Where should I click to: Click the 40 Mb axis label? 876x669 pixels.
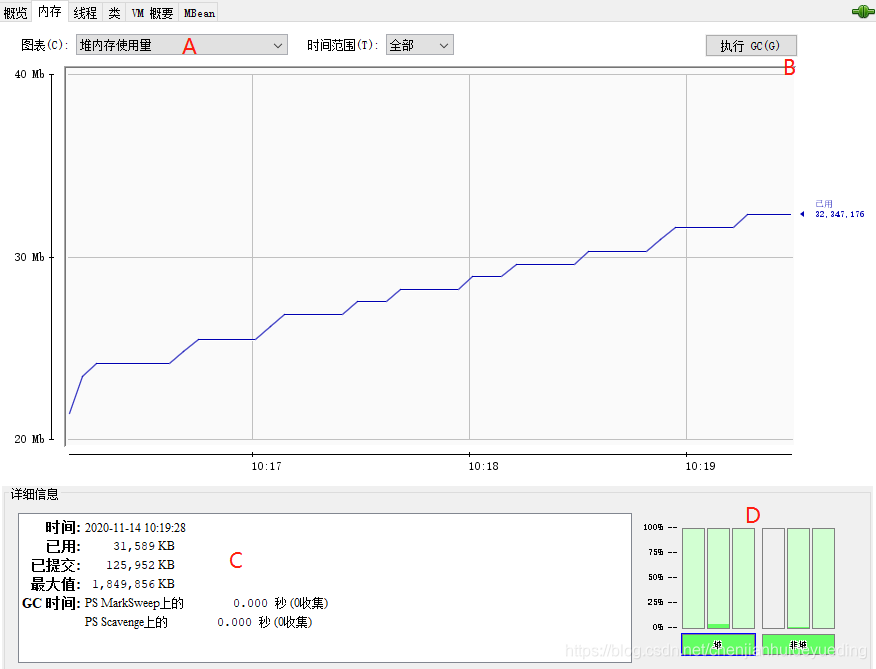30,74
